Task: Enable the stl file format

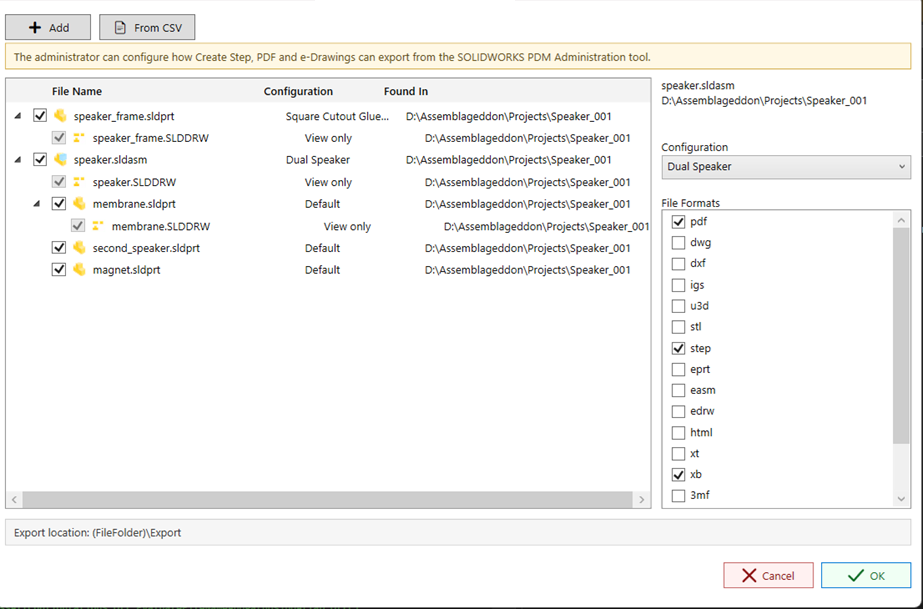Action: point(678,327)
